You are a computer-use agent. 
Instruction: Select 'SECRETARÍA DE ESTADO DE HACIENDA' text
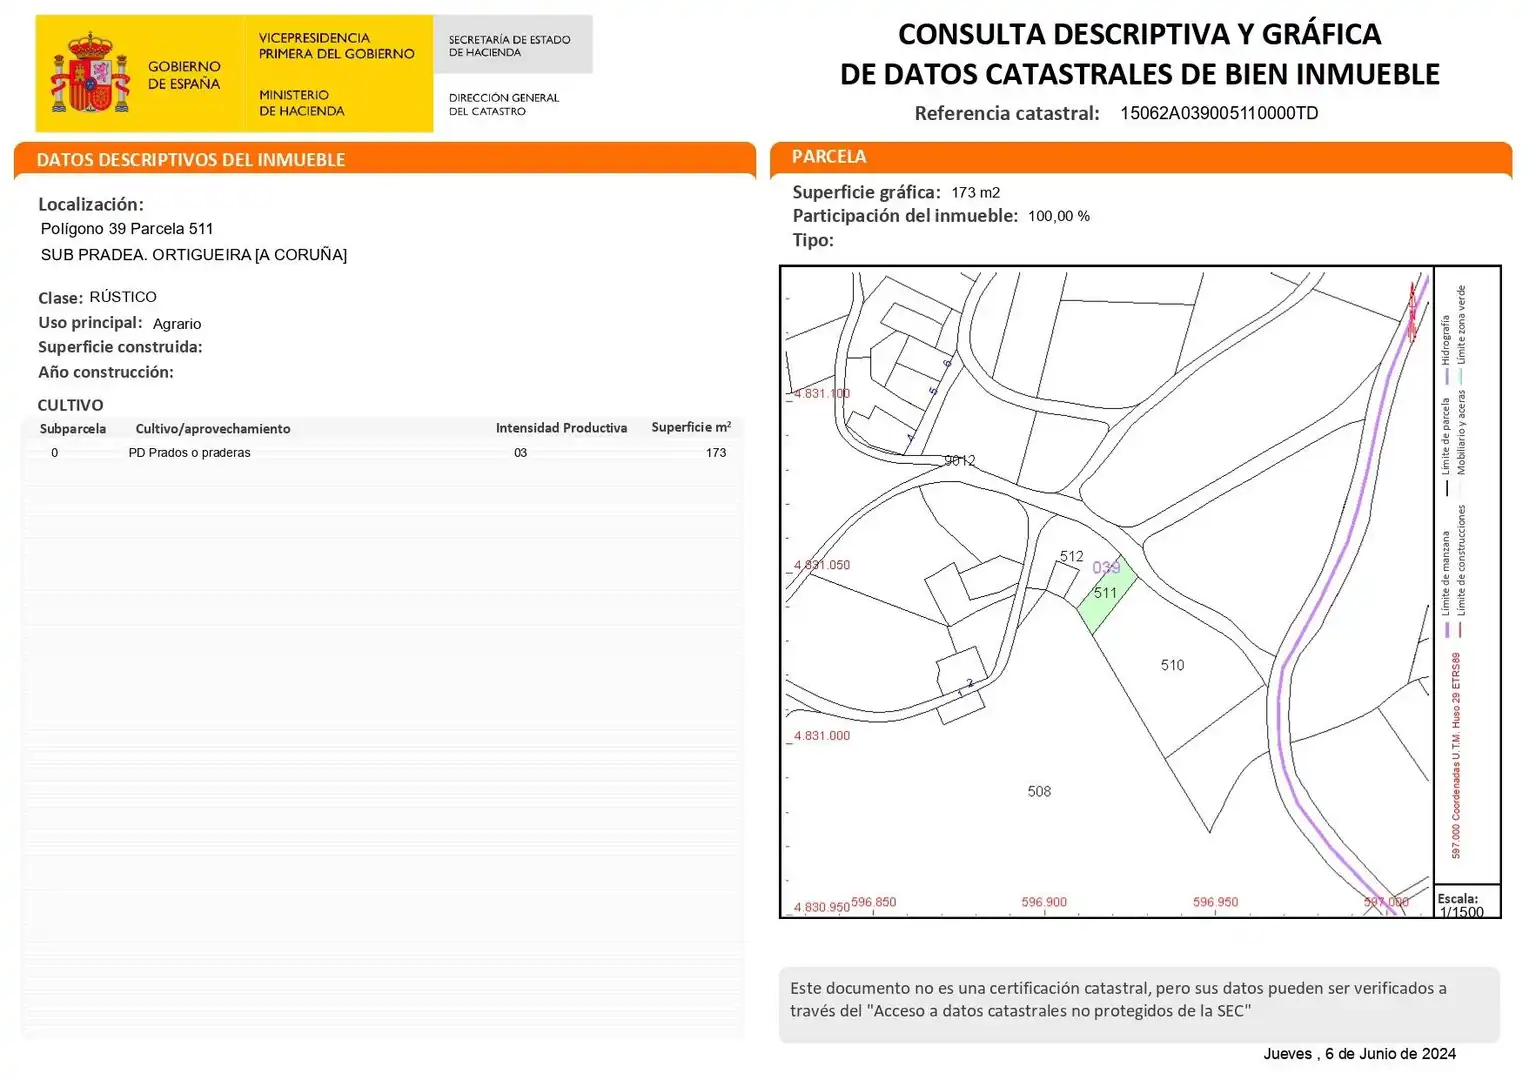click(509, 46)
